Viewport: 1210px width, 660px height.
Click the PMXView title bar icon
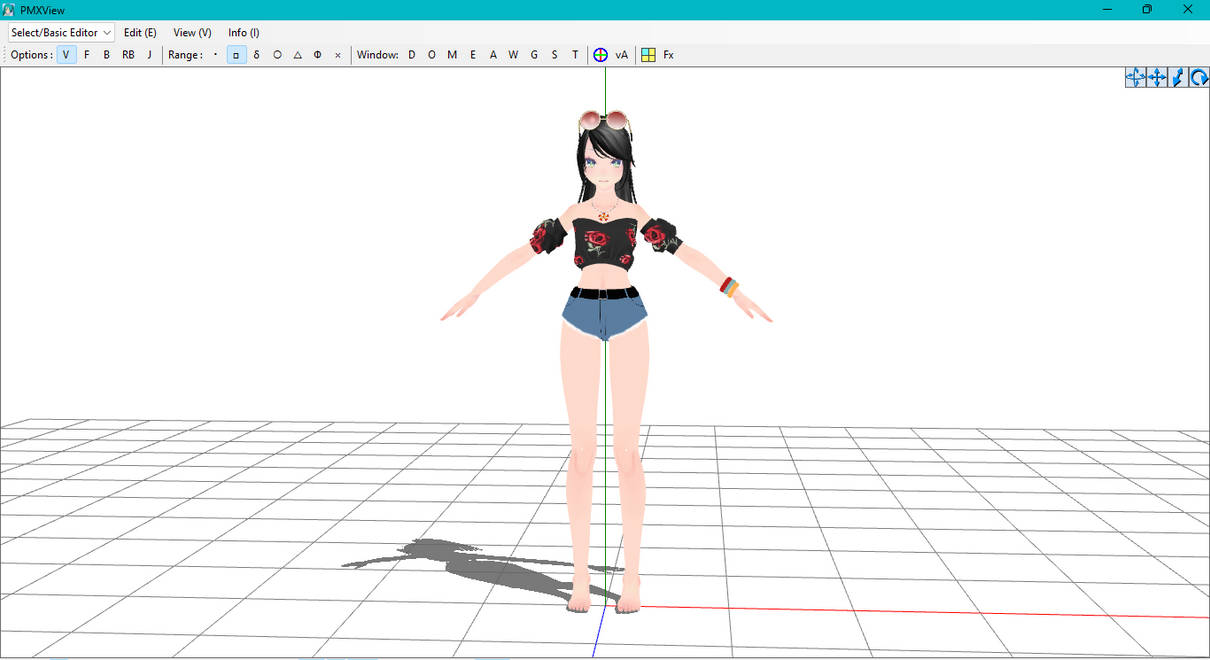click(9, 9)
